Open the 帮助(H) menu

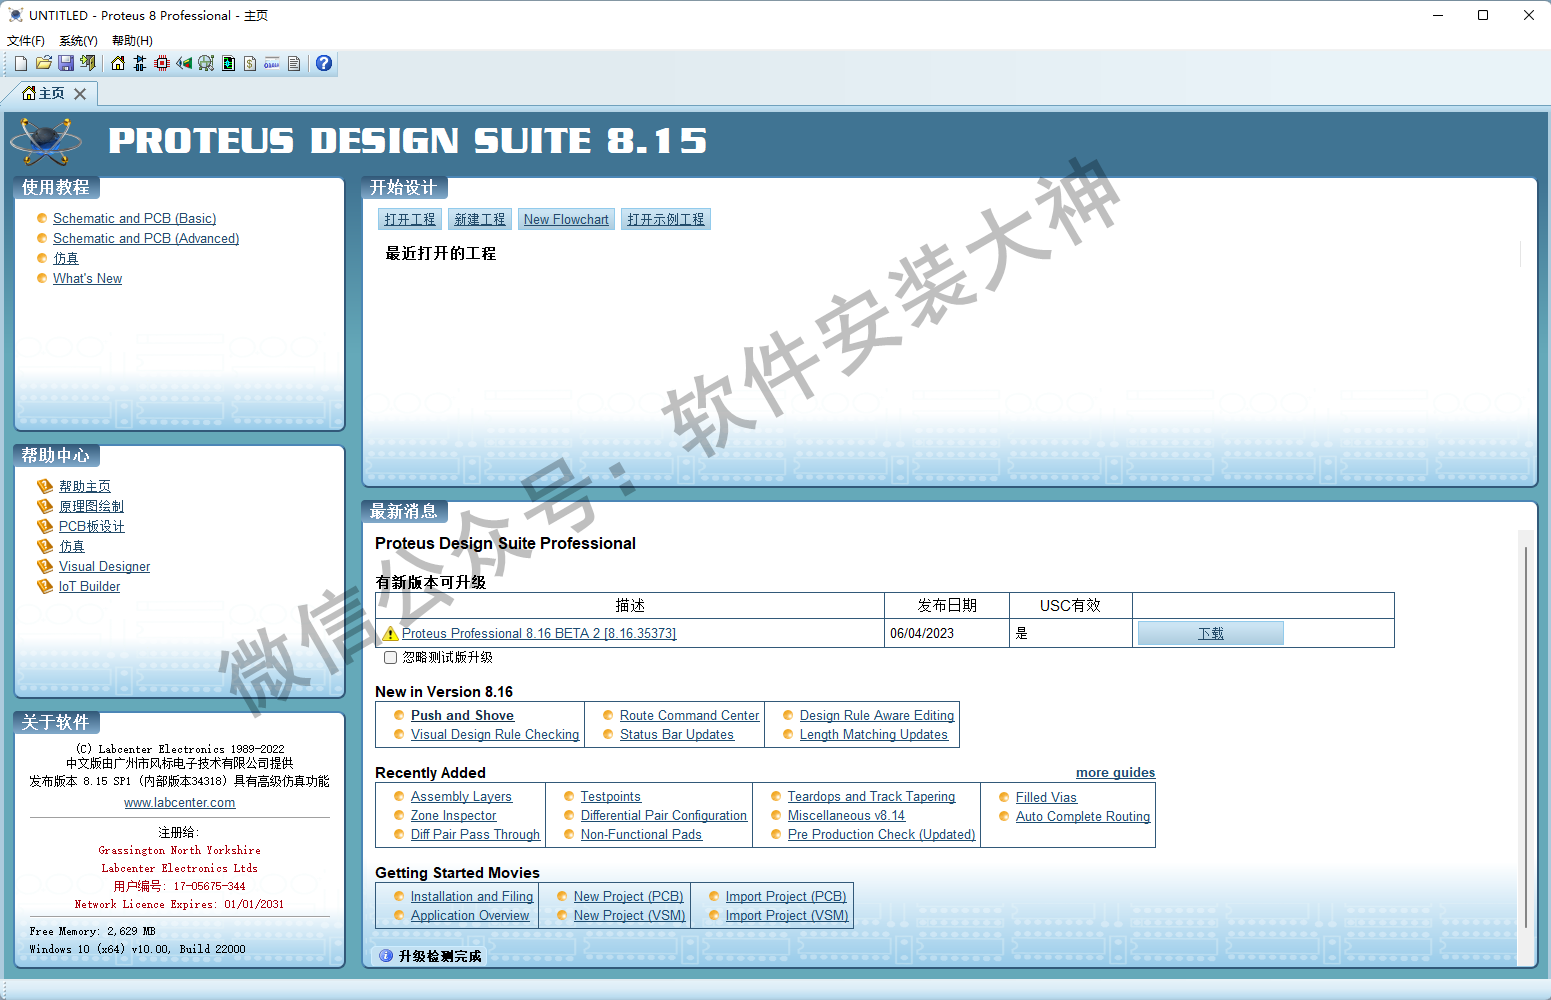[x=132, y=41]
